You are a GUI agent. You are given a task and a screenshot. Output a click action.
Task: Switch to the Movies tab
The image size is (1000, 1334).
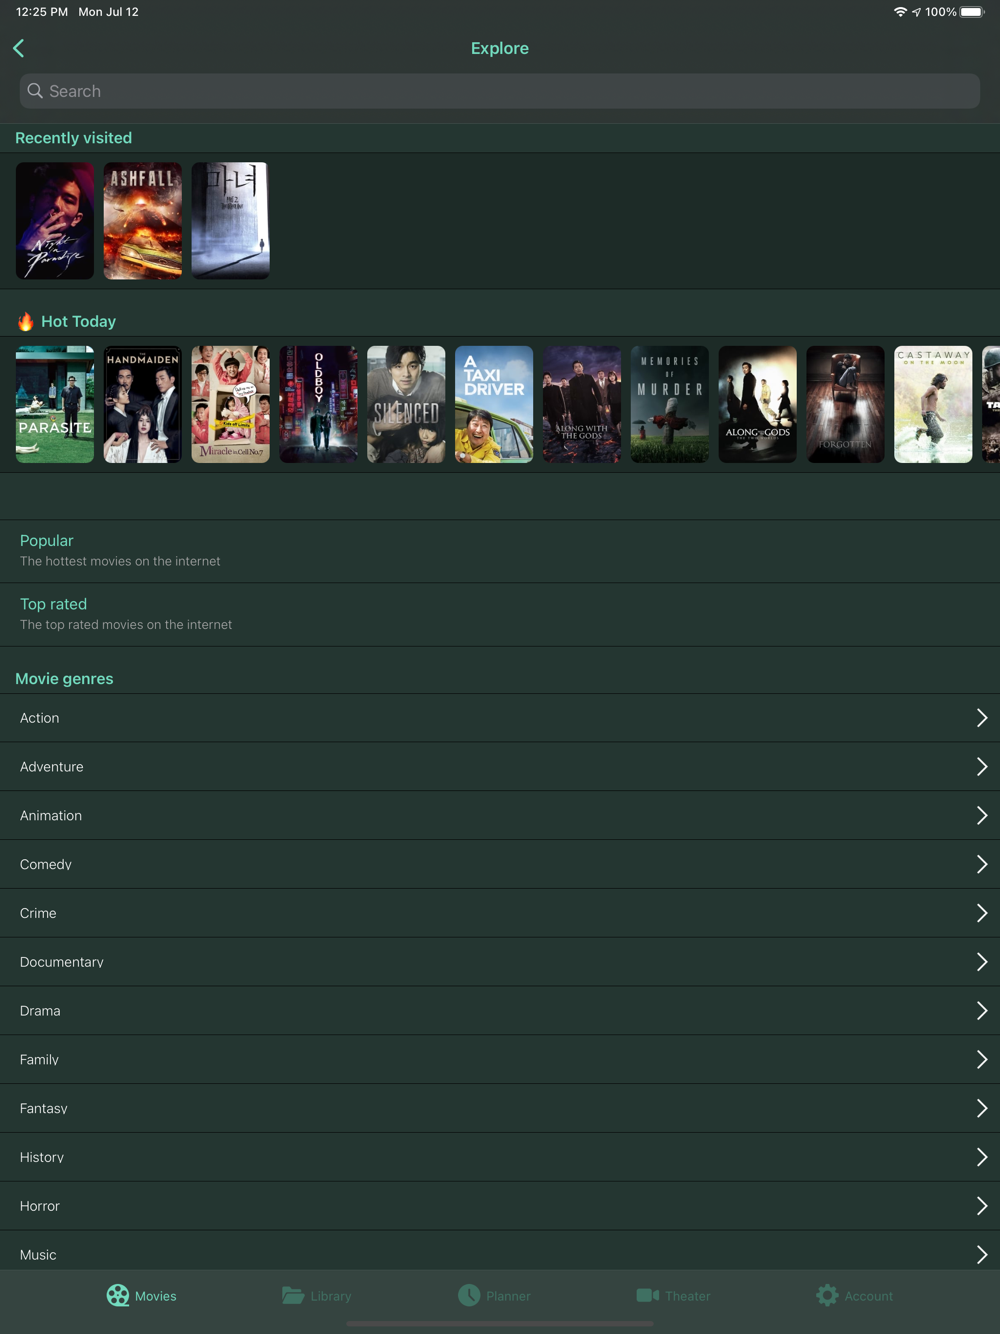click(141, 1295)
